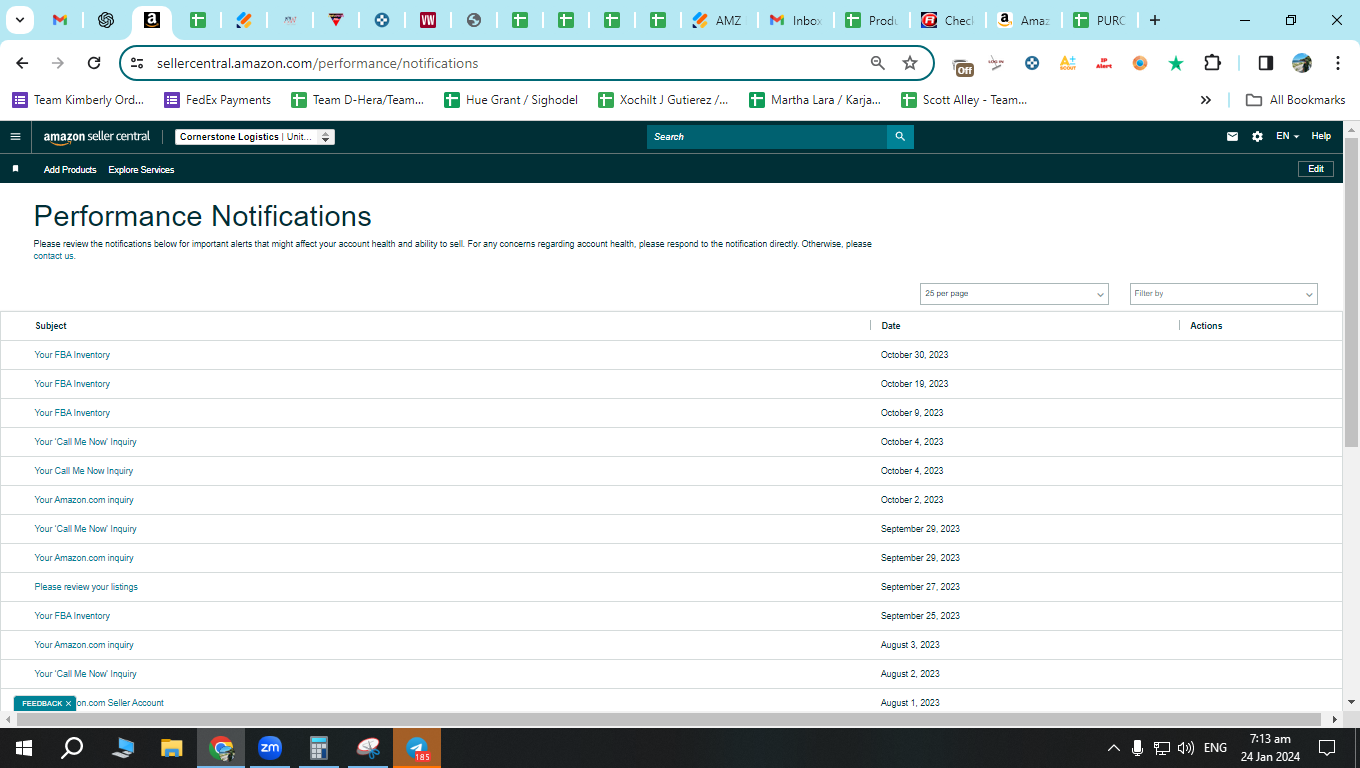
Task: Click into the Seller Central Search field
Action: click(x=767, y=137)
